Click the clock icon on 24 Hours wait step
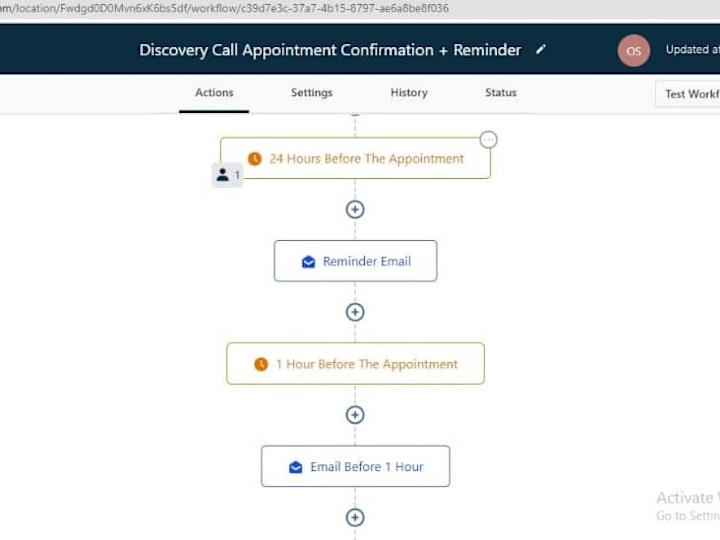720x540 pixels. pyautogui.click(x=255, y=159)
